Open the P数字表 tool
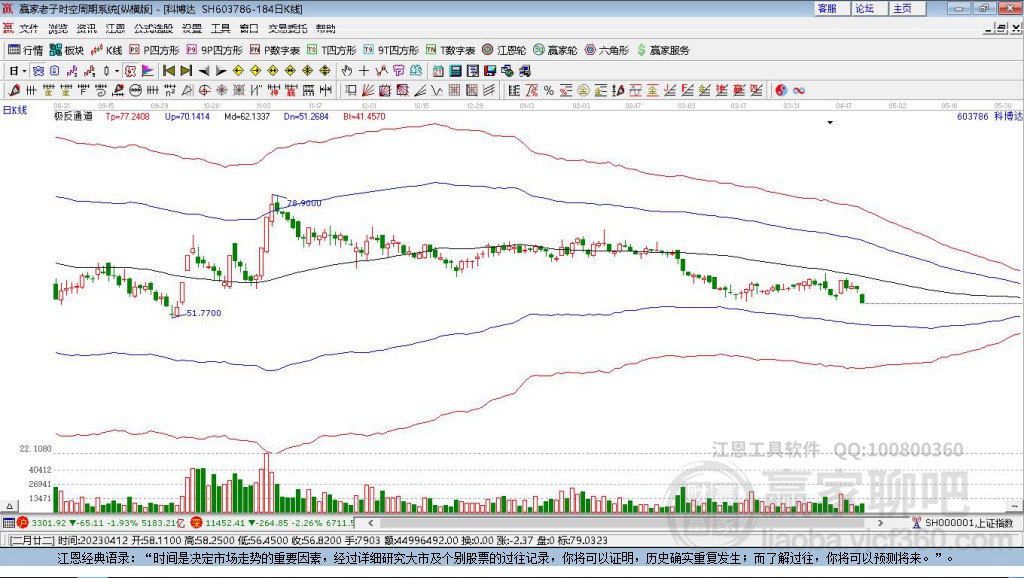This screenshot has width=1024, height=578. [274, 50]
